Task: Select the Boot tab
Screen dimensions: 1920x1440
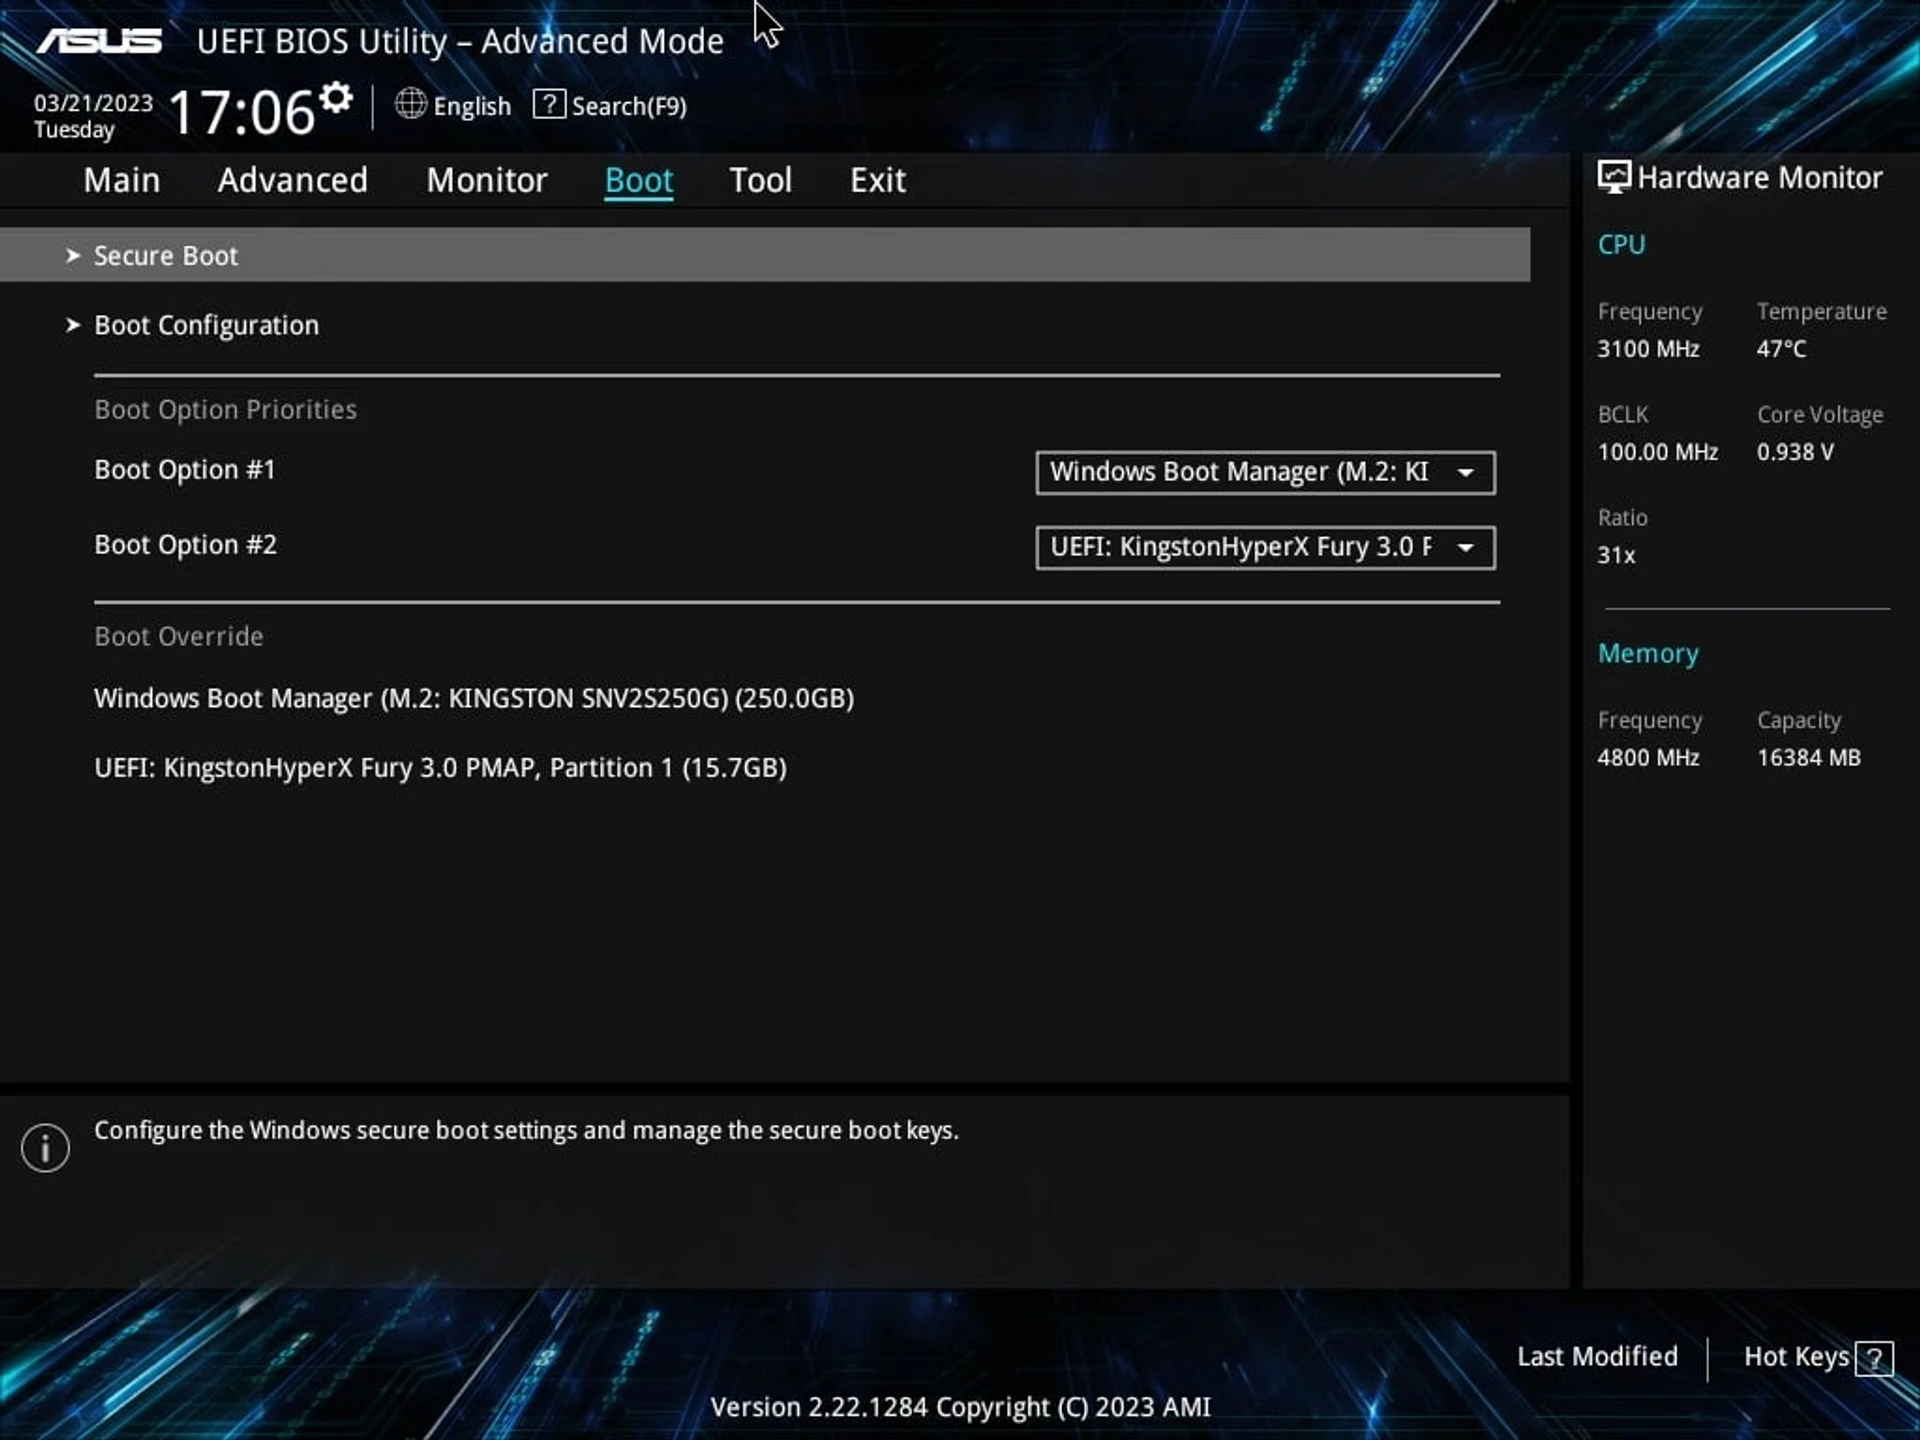Action: (639, 181)
